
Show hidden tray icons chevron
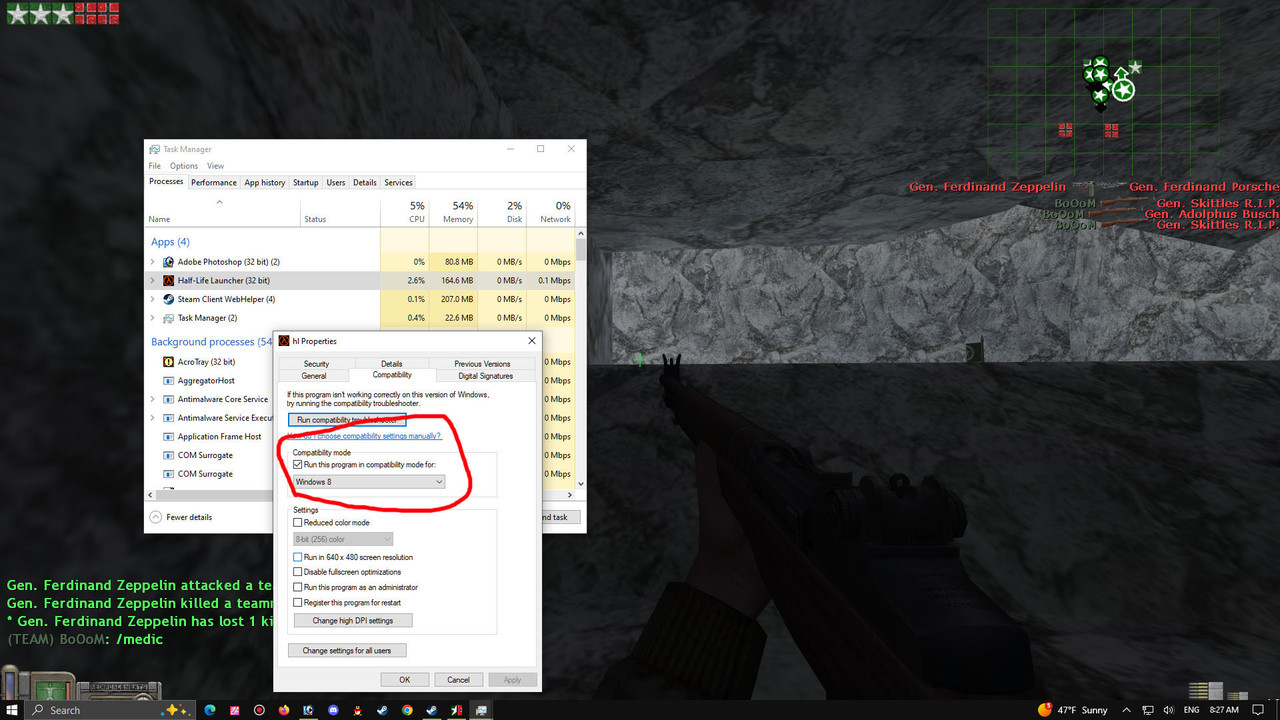(x=1126, y=710)
